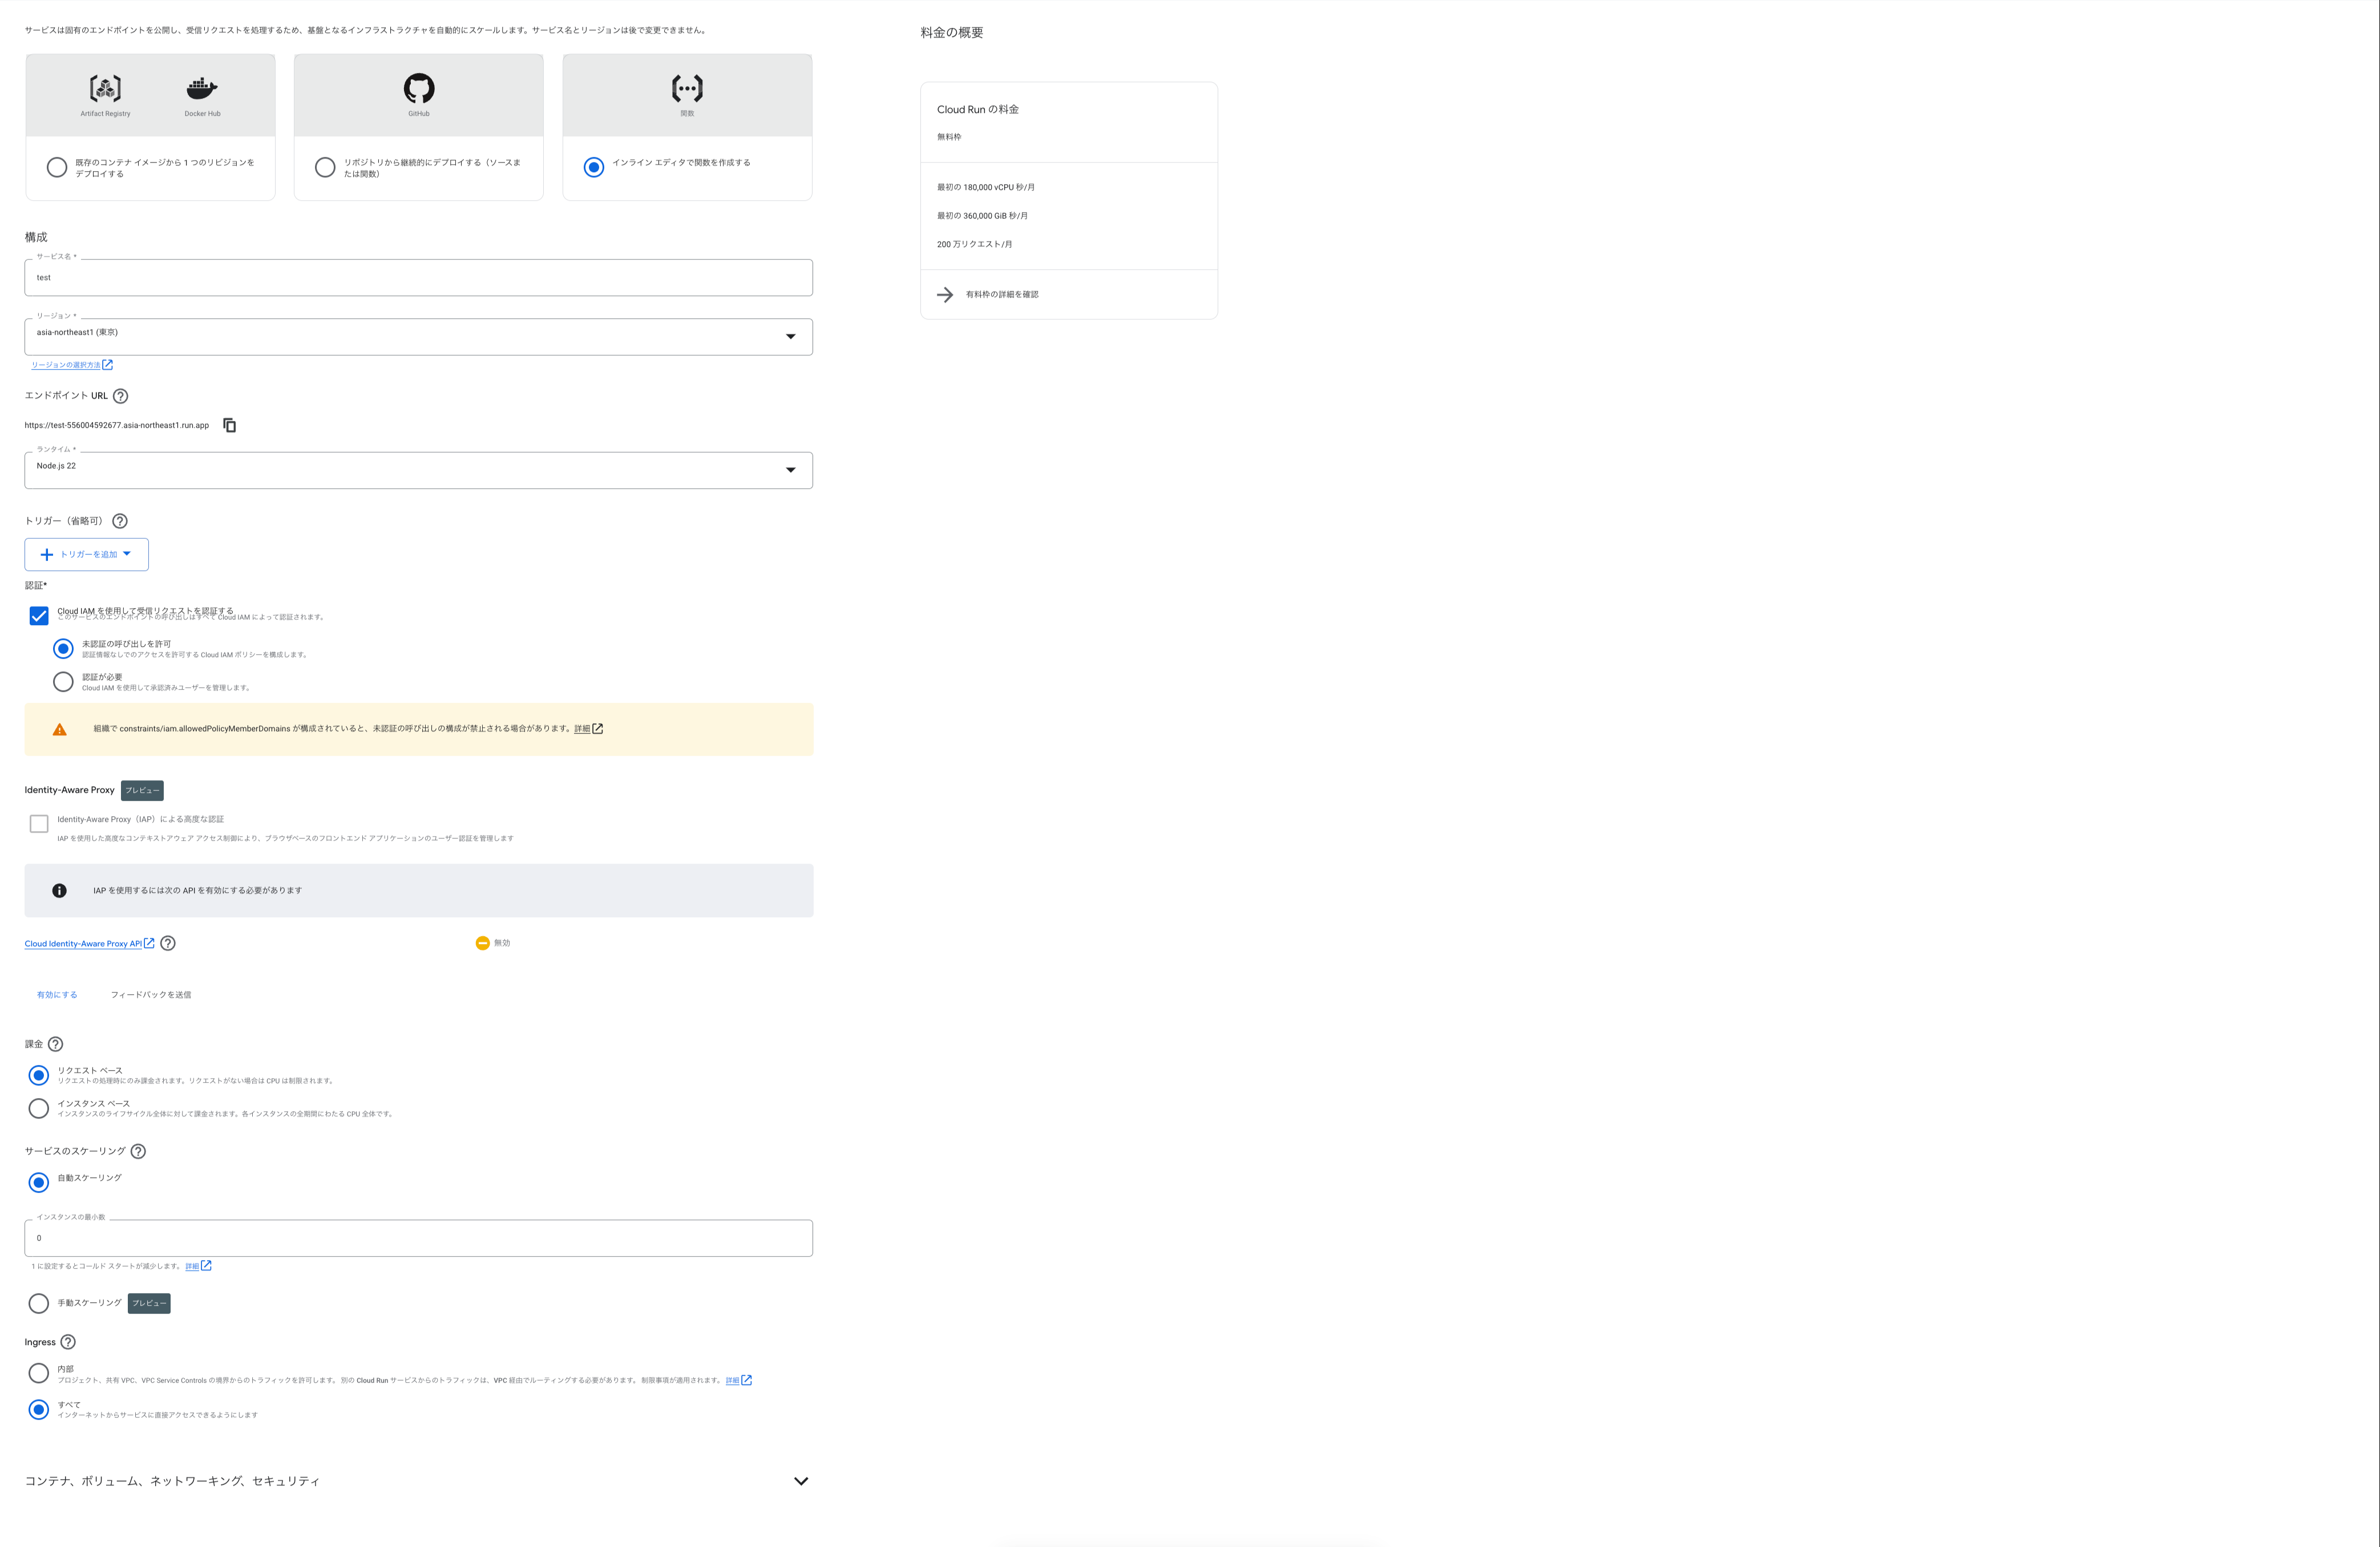2380x1547 pixels.
Task: Click help icon beside トリガー（省略可）
Action: tap(120, 521)
